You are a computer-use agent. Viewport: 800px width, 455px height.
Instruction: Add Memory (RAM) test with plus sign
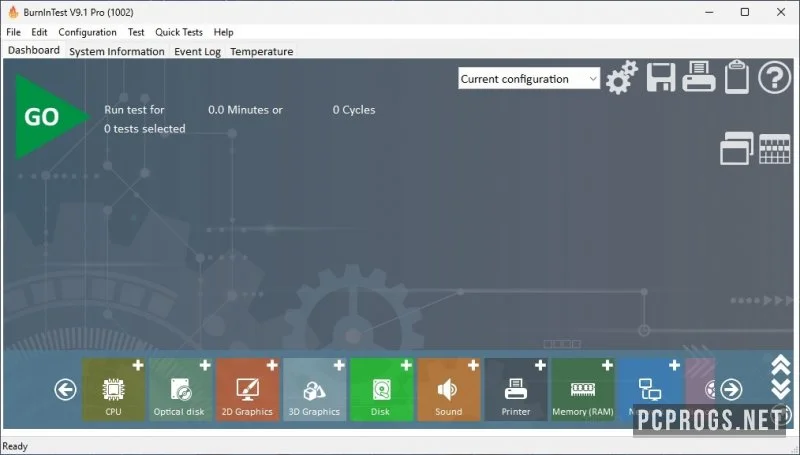tap(607, 365)
